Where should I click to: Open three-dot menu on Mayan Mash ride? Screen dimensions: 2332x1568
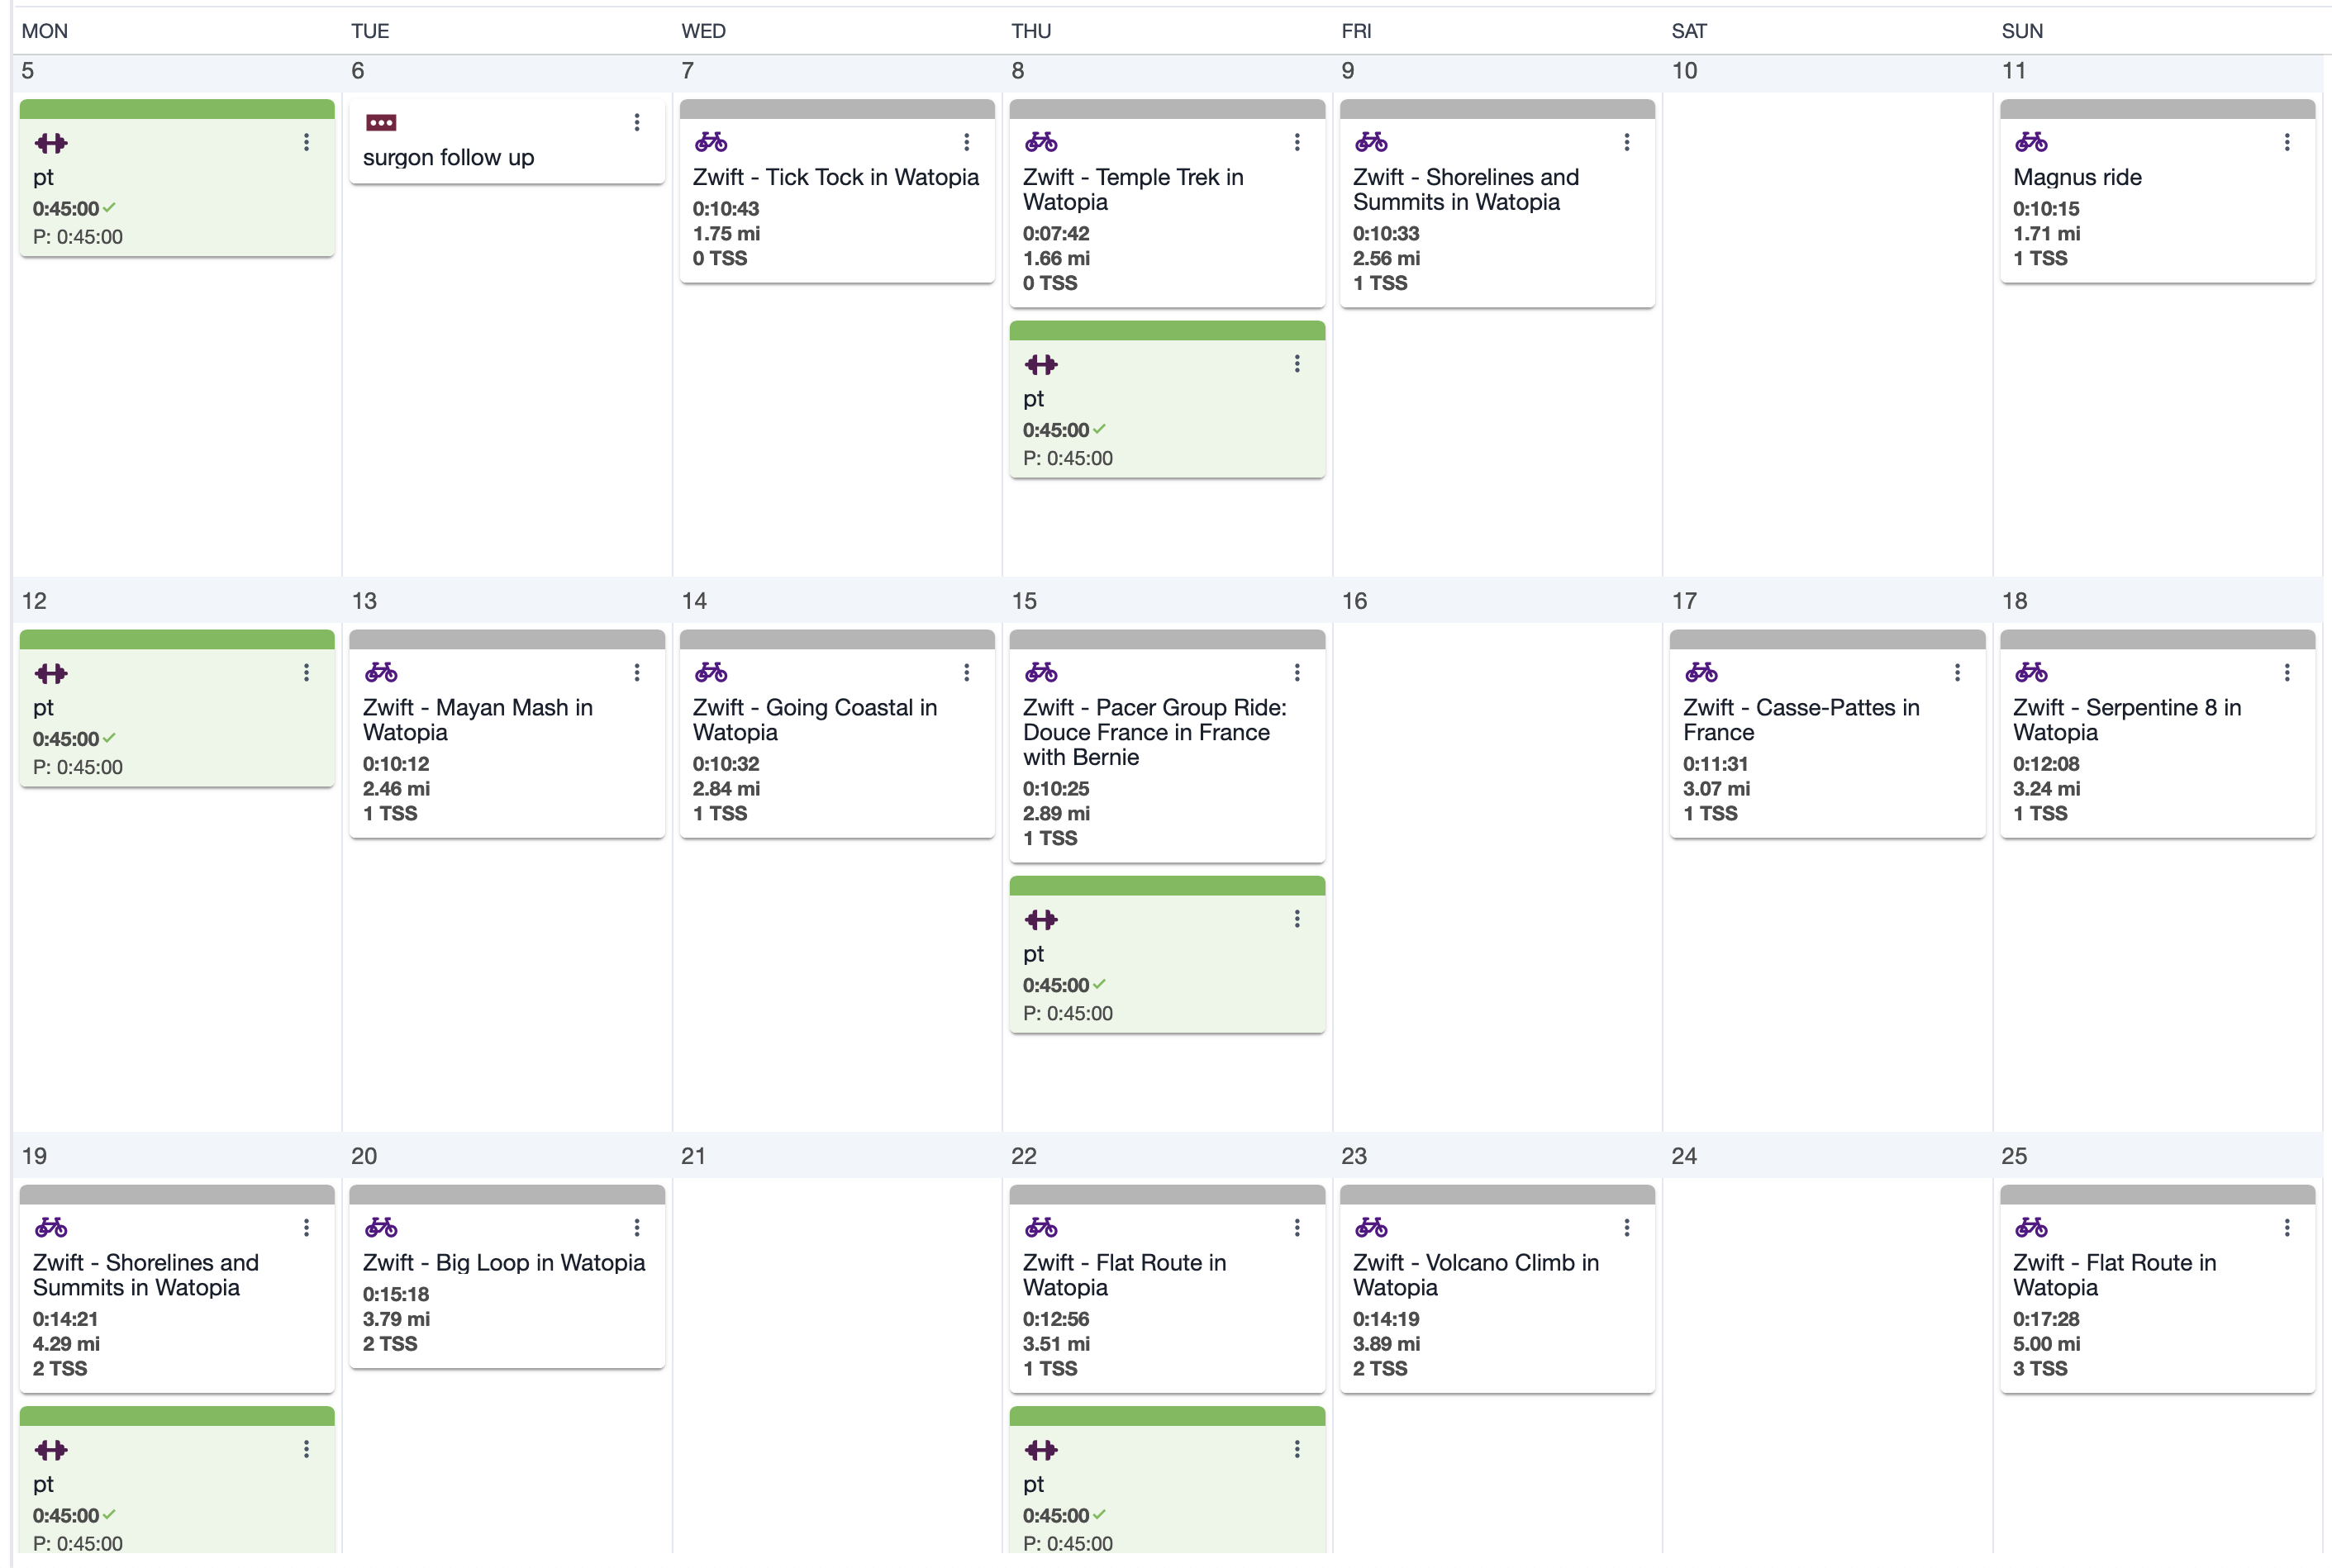click(636, 672)
